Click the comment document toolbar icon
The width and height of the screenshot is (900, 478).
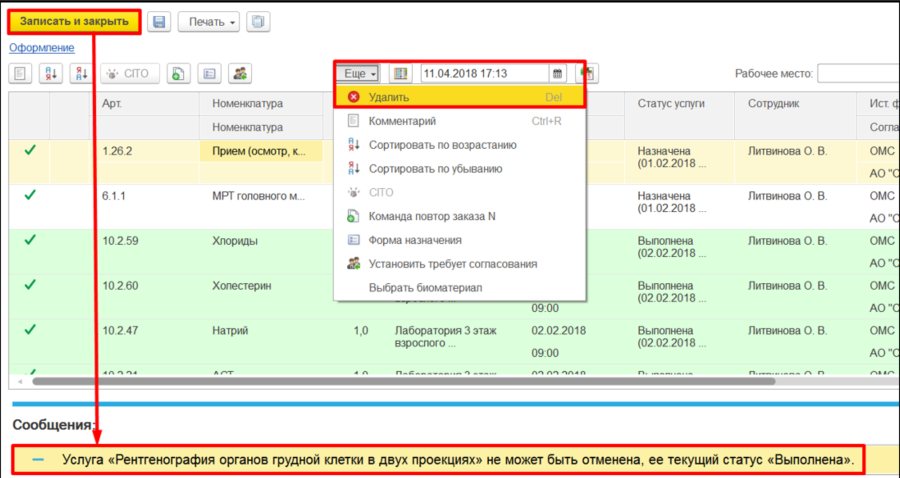(21, 73)
